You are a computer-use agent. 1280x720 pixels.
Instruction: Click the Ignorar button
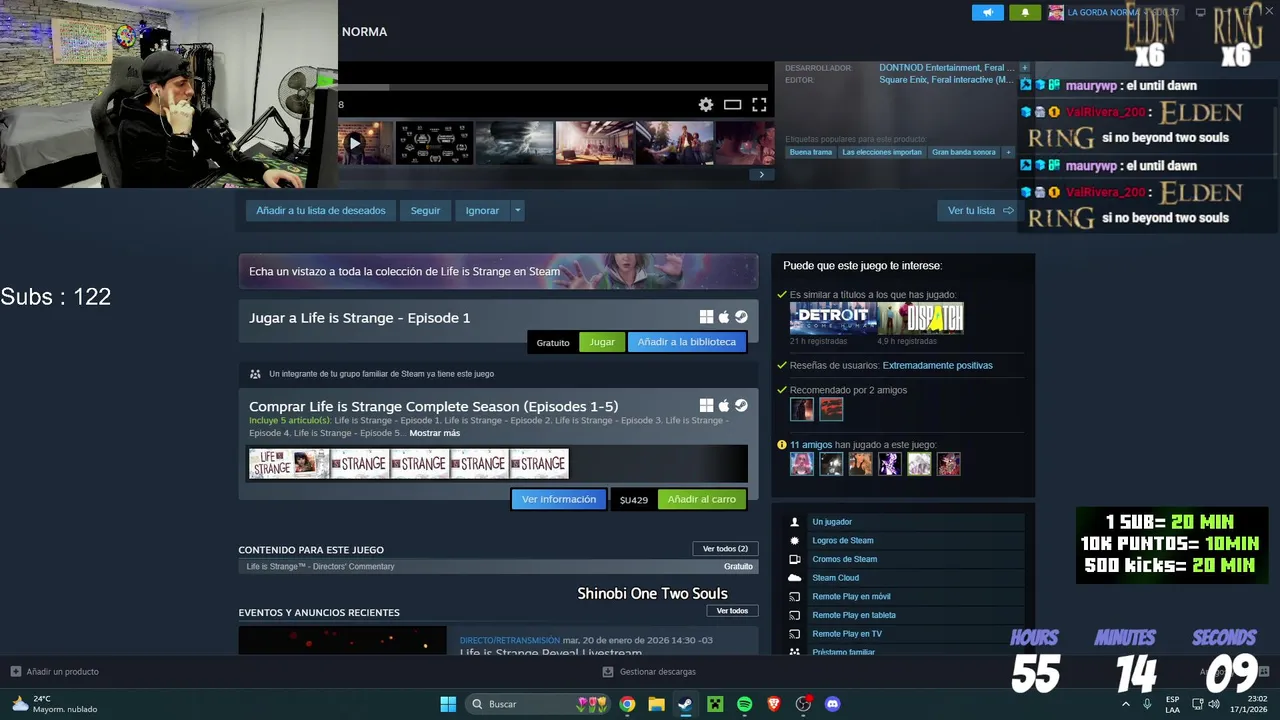(x=482, y=211)
